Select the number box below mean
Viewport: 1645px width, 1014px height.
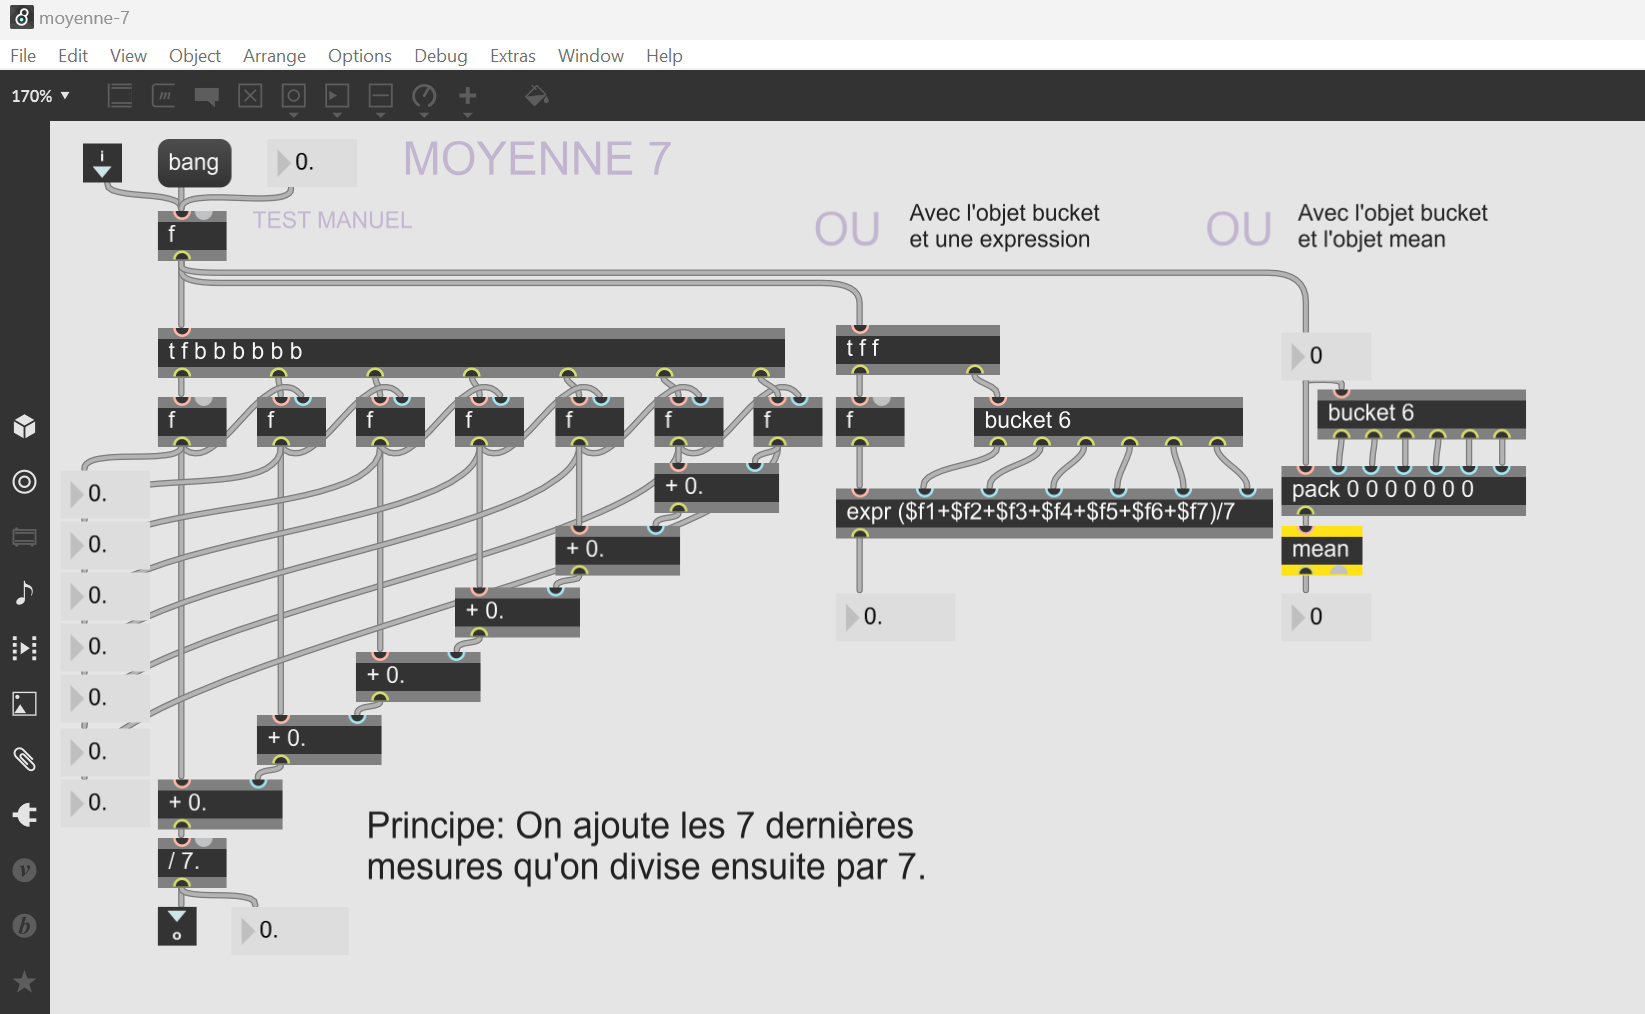pyautogui.click(x=1326, y=617)
